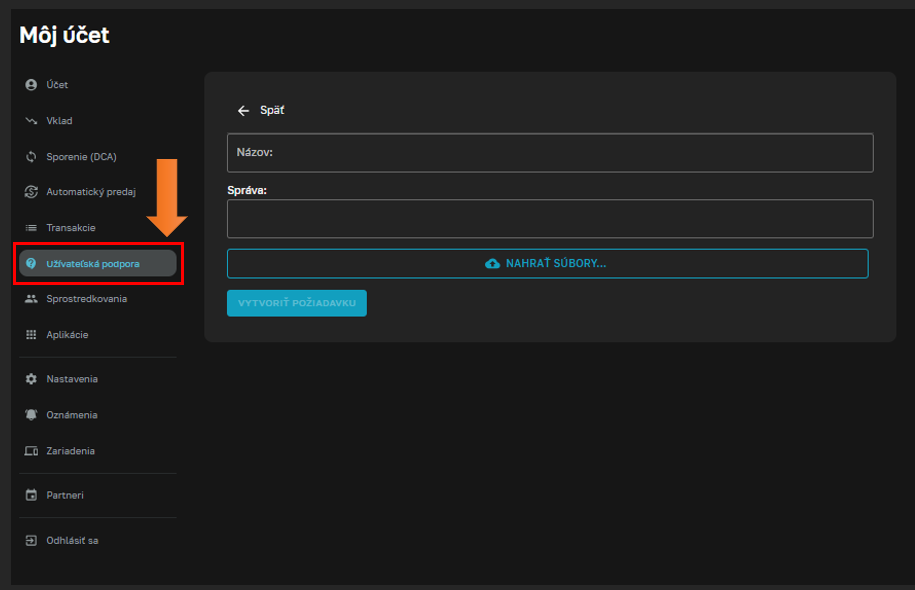Click the Vklad trend arrow icon
Image resolution: width=915 pixels, height=590 pixels.
(x=31, y=121)
